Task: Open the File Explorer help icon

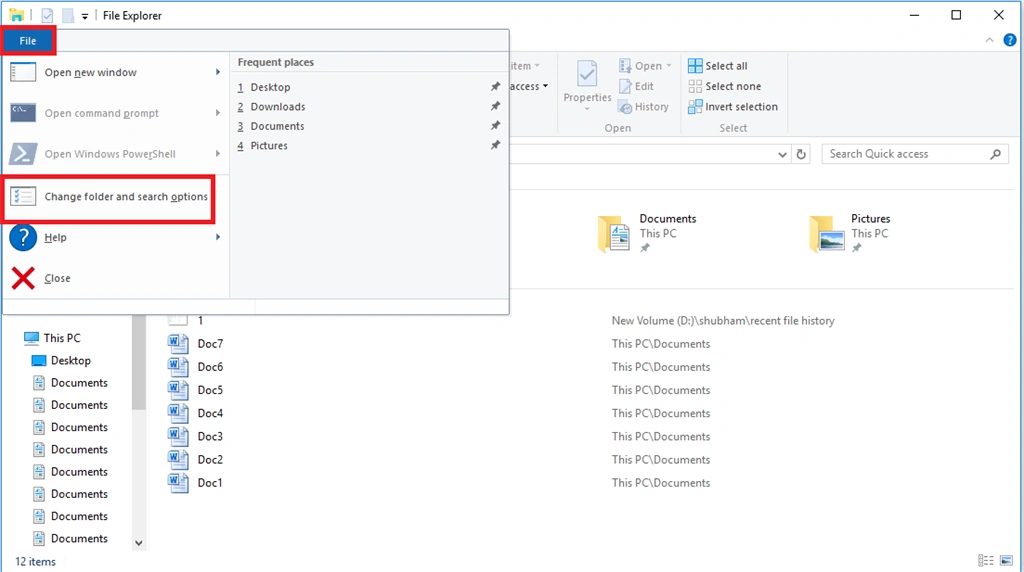Action: pos(1010,40)
